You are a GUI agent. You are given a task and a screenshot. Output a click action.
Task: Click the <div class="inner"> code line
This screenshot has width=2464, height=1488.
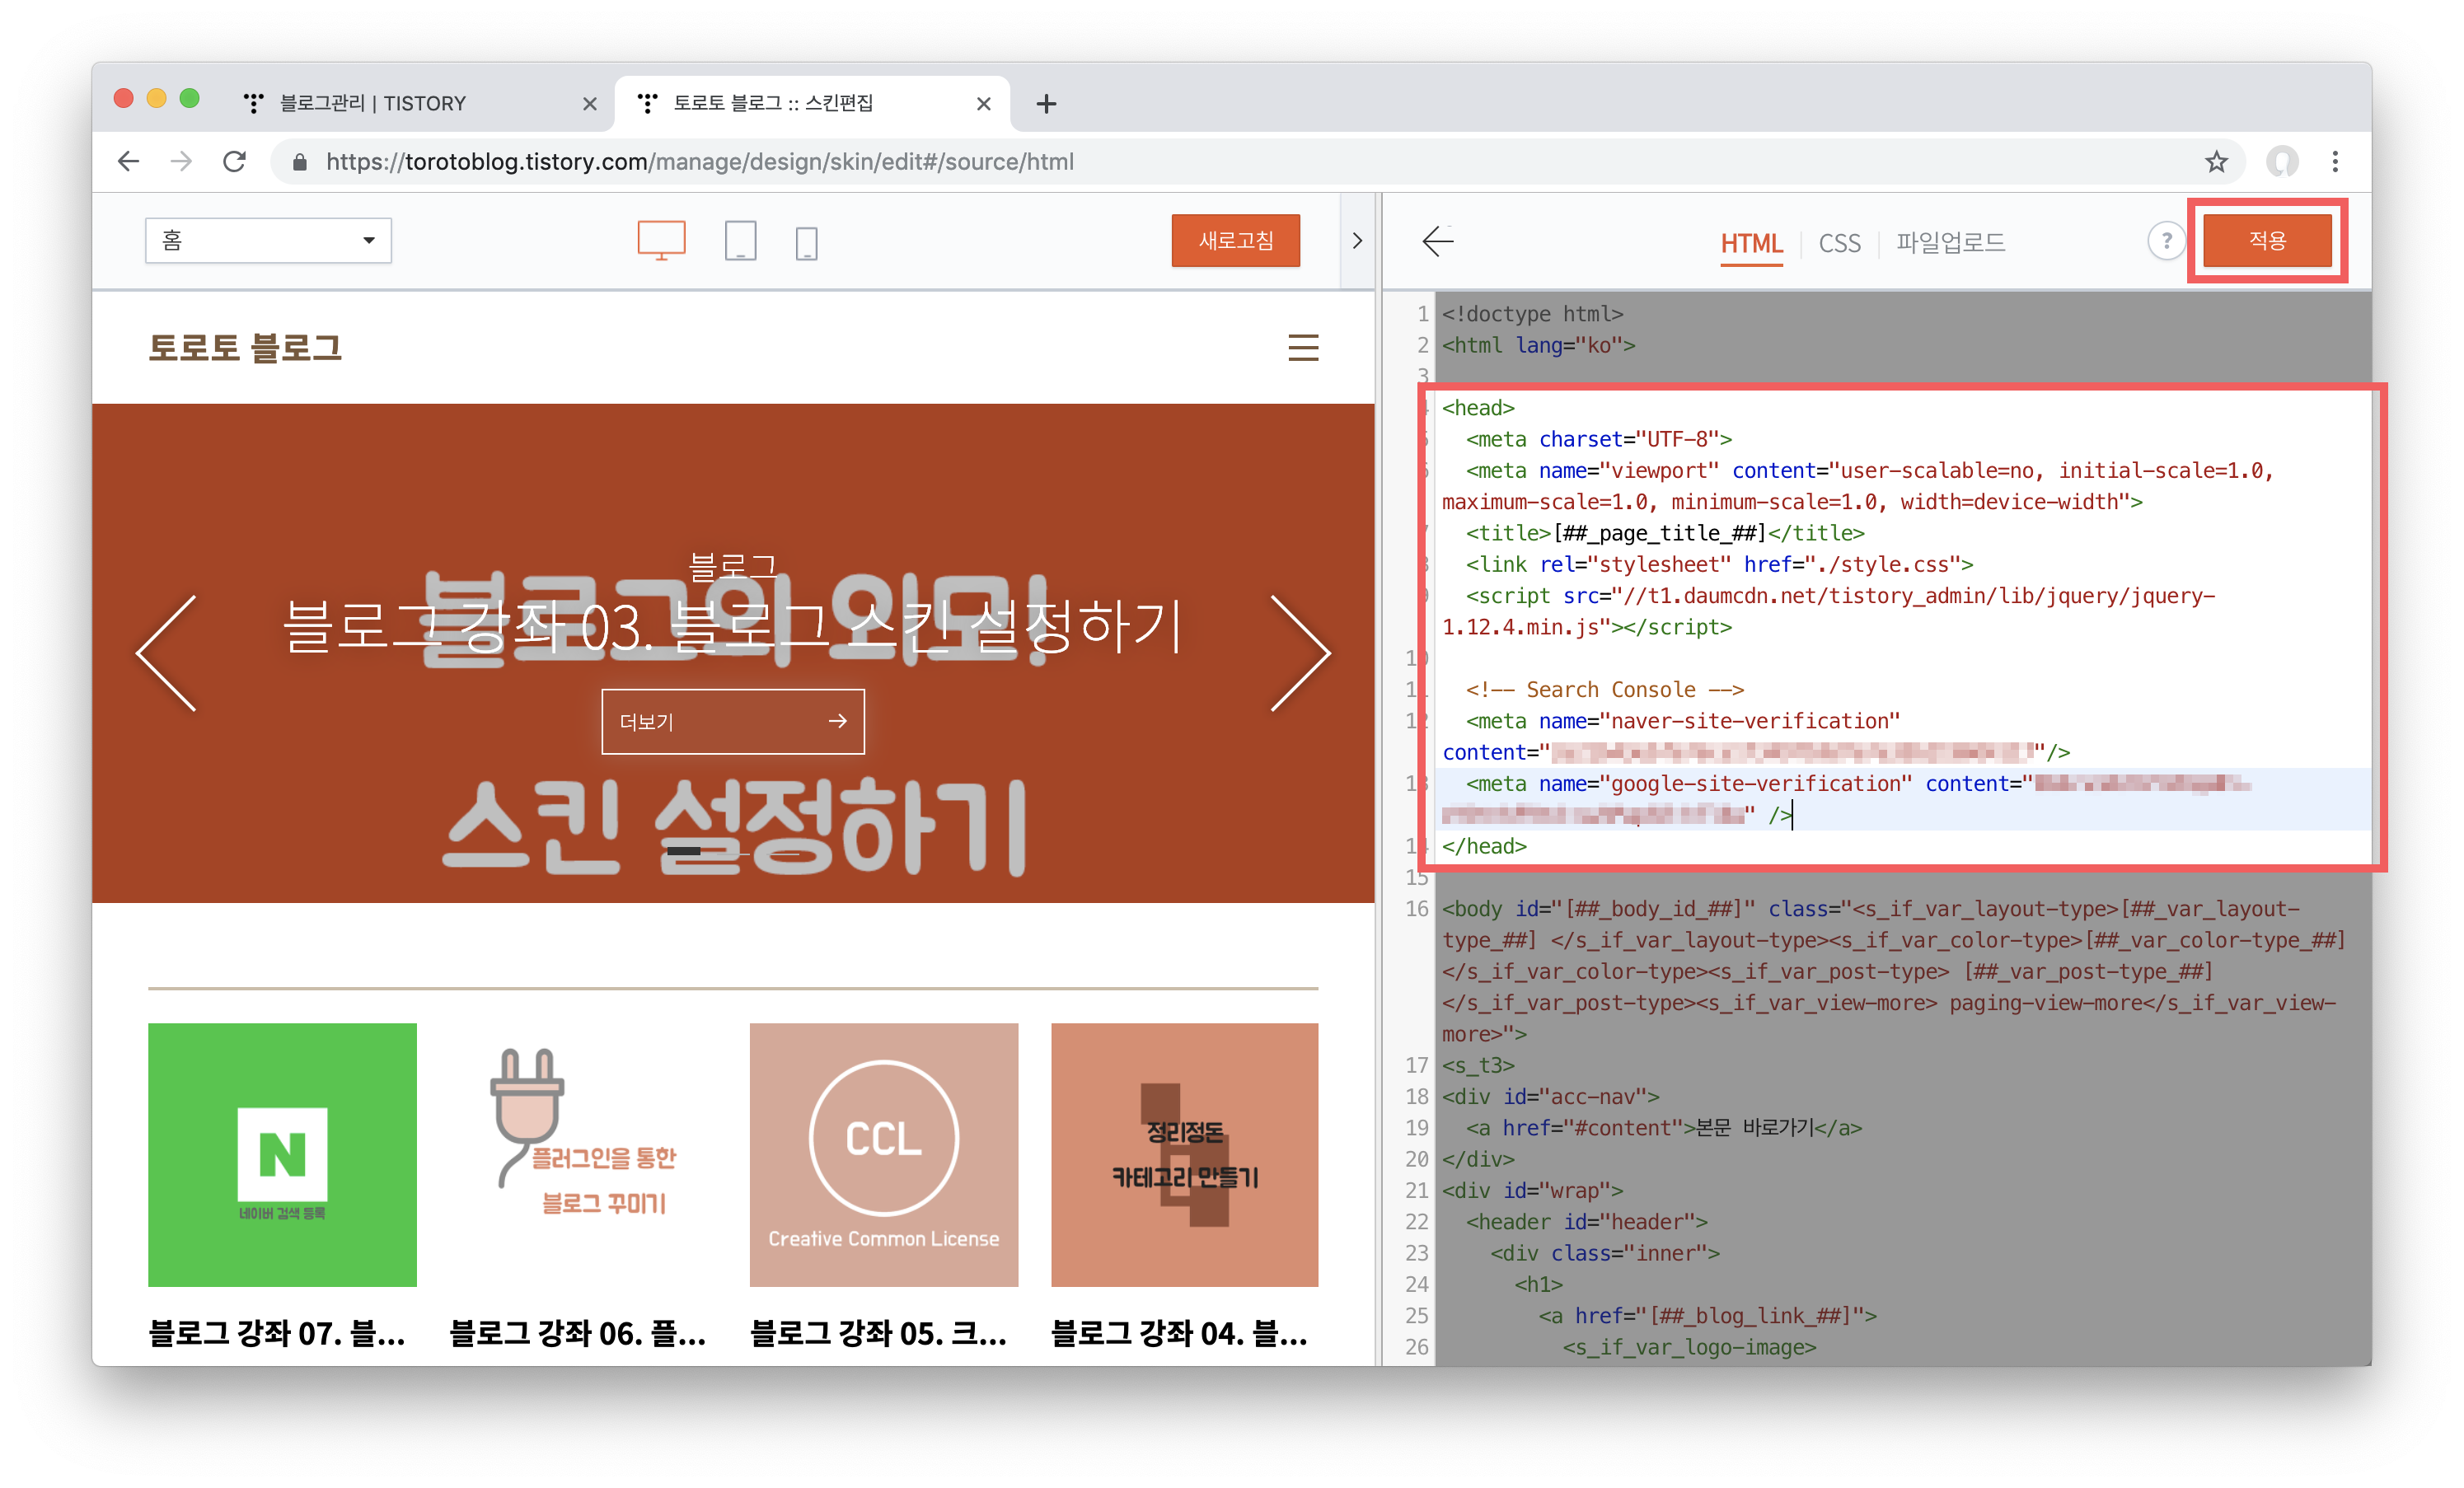(1604, 1253)
